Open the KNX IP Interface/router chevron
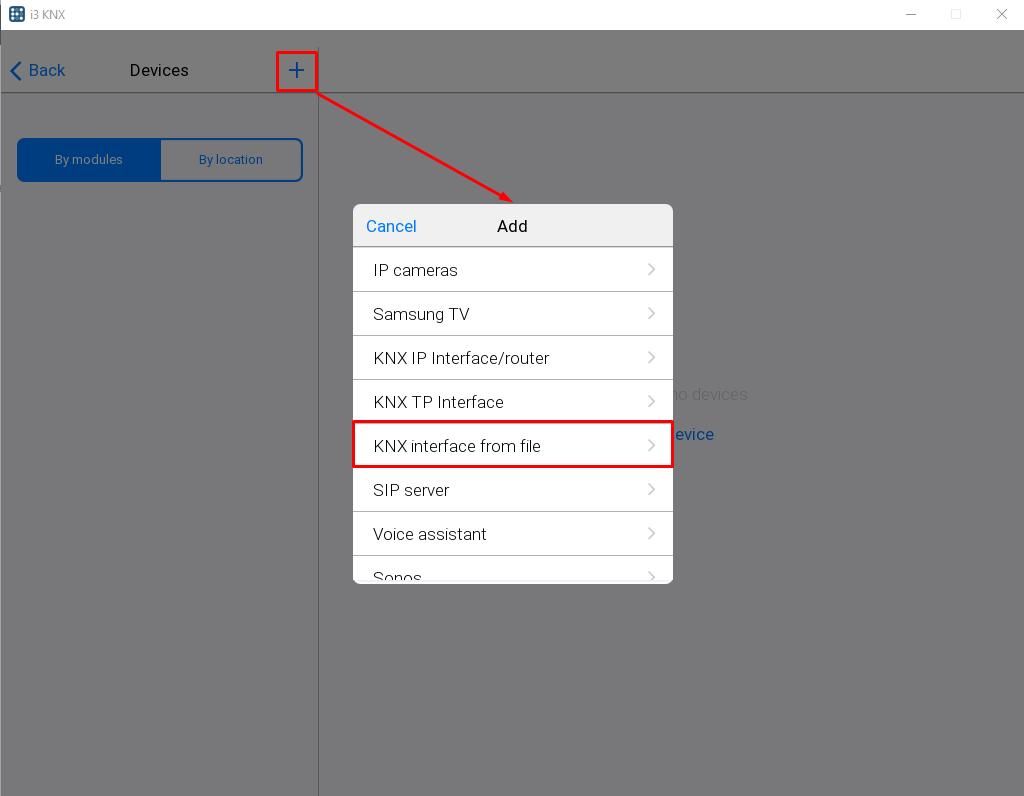Viewport: 1024px width, 796px height. (x=651, y=358)
